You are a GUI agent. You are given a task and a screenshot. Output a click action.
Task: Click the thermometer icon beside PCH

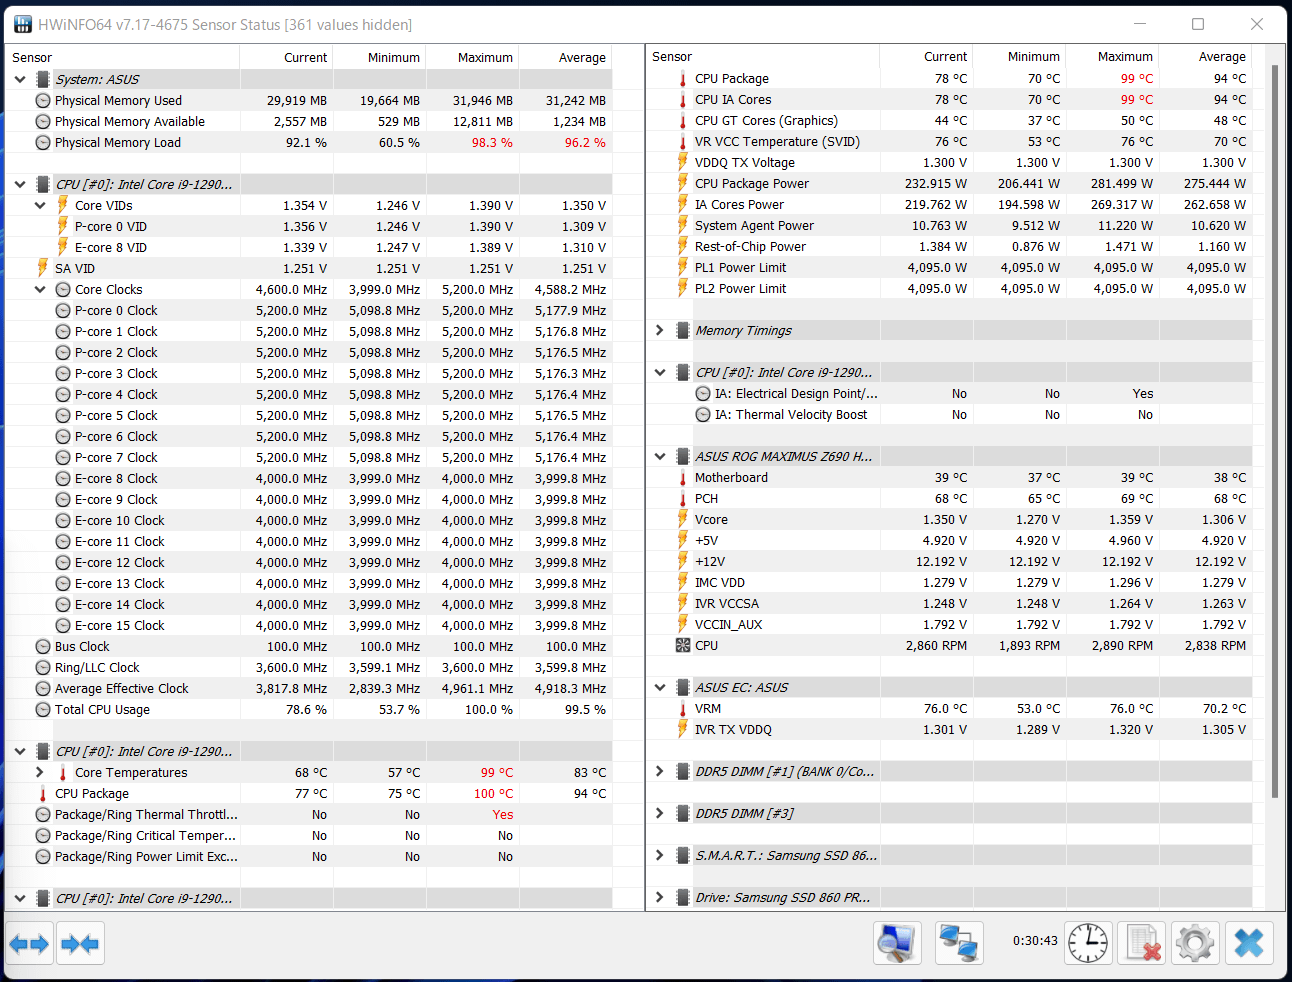(x=683, y=499)
